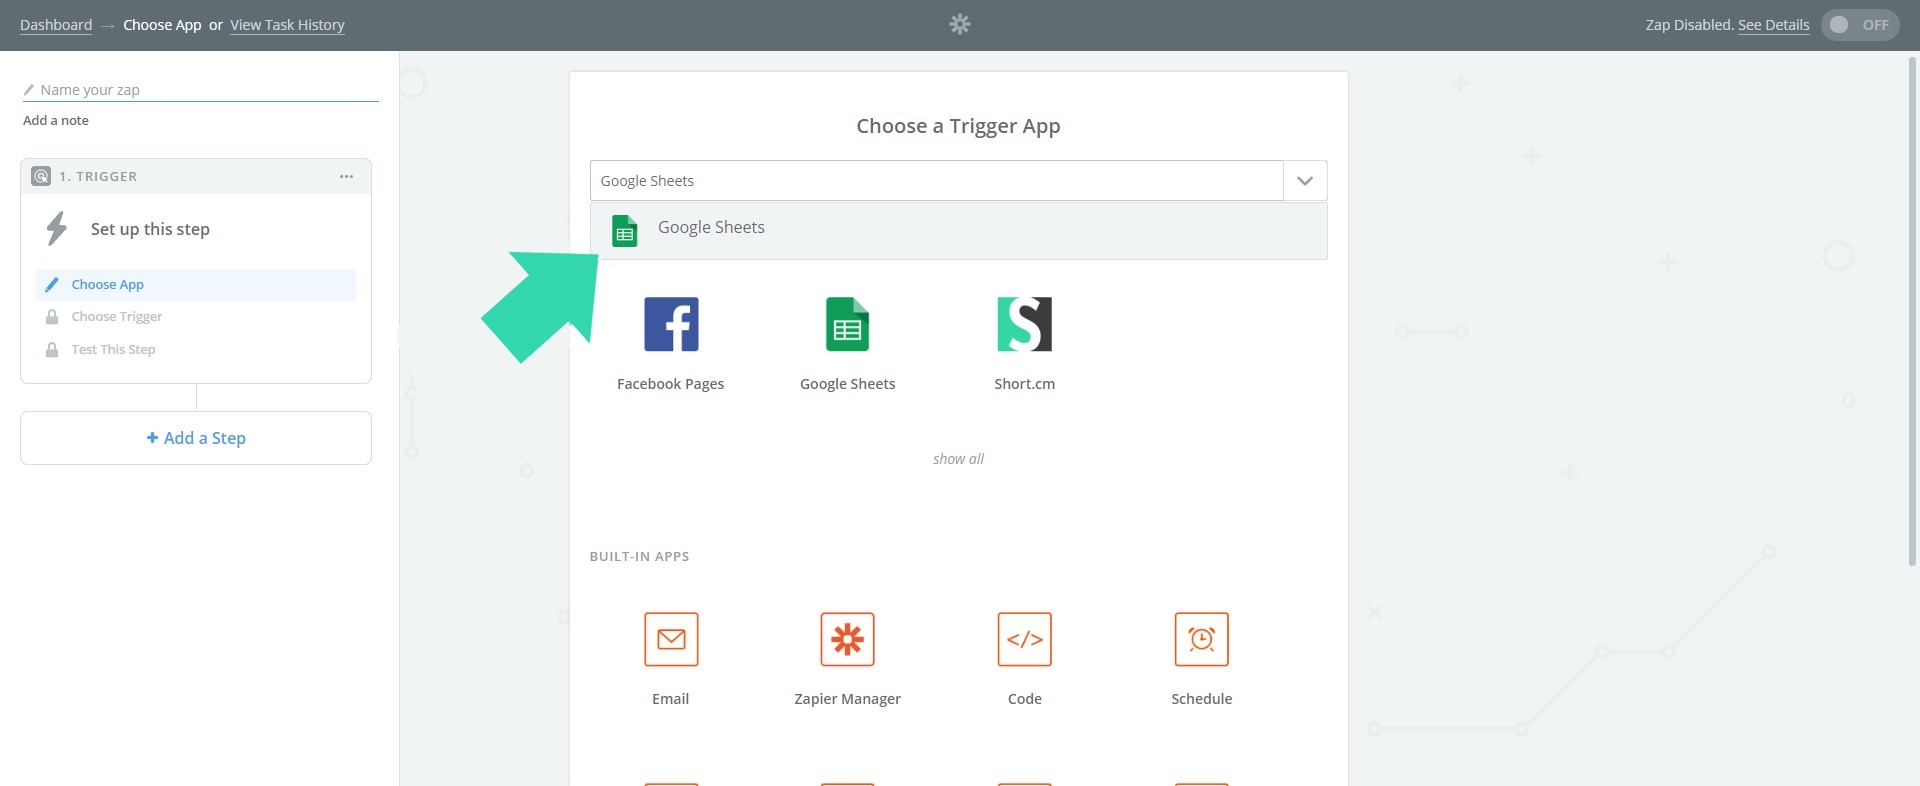Select the Email built-in app icon
1920x786 pixels.
click(671, 640)
